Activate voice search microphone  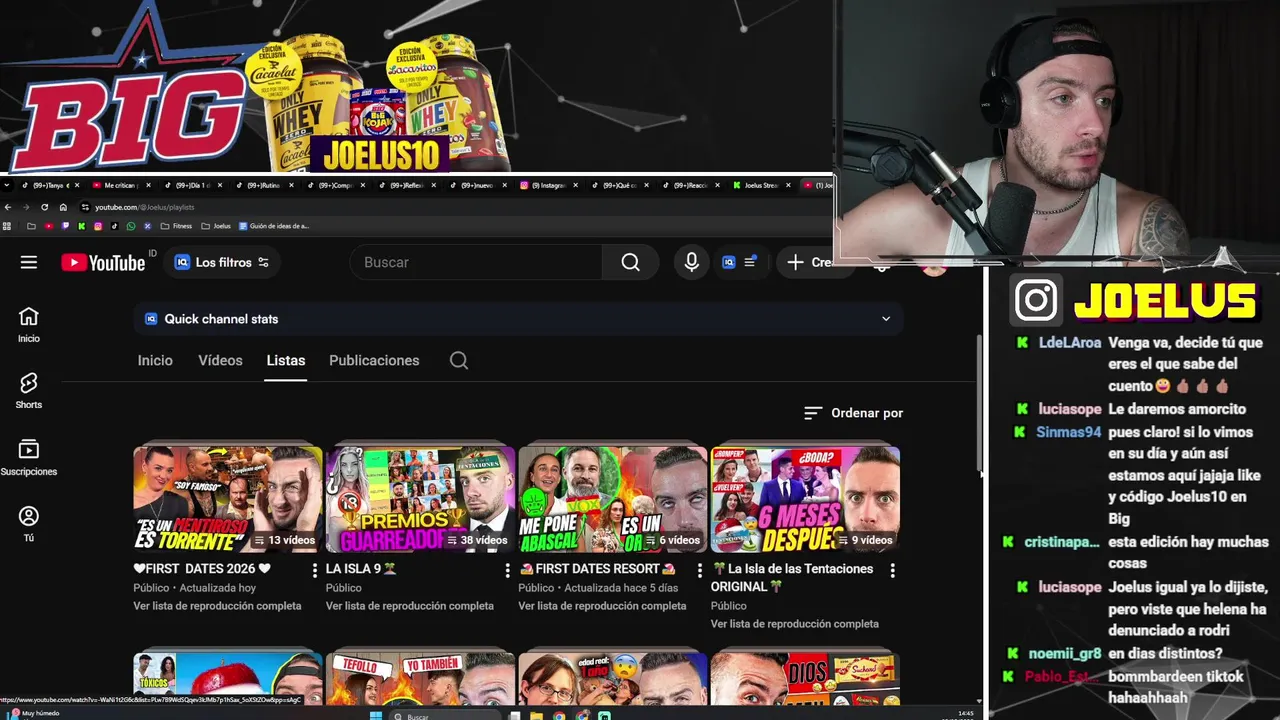pyautogui.click(x=691, y=262)
